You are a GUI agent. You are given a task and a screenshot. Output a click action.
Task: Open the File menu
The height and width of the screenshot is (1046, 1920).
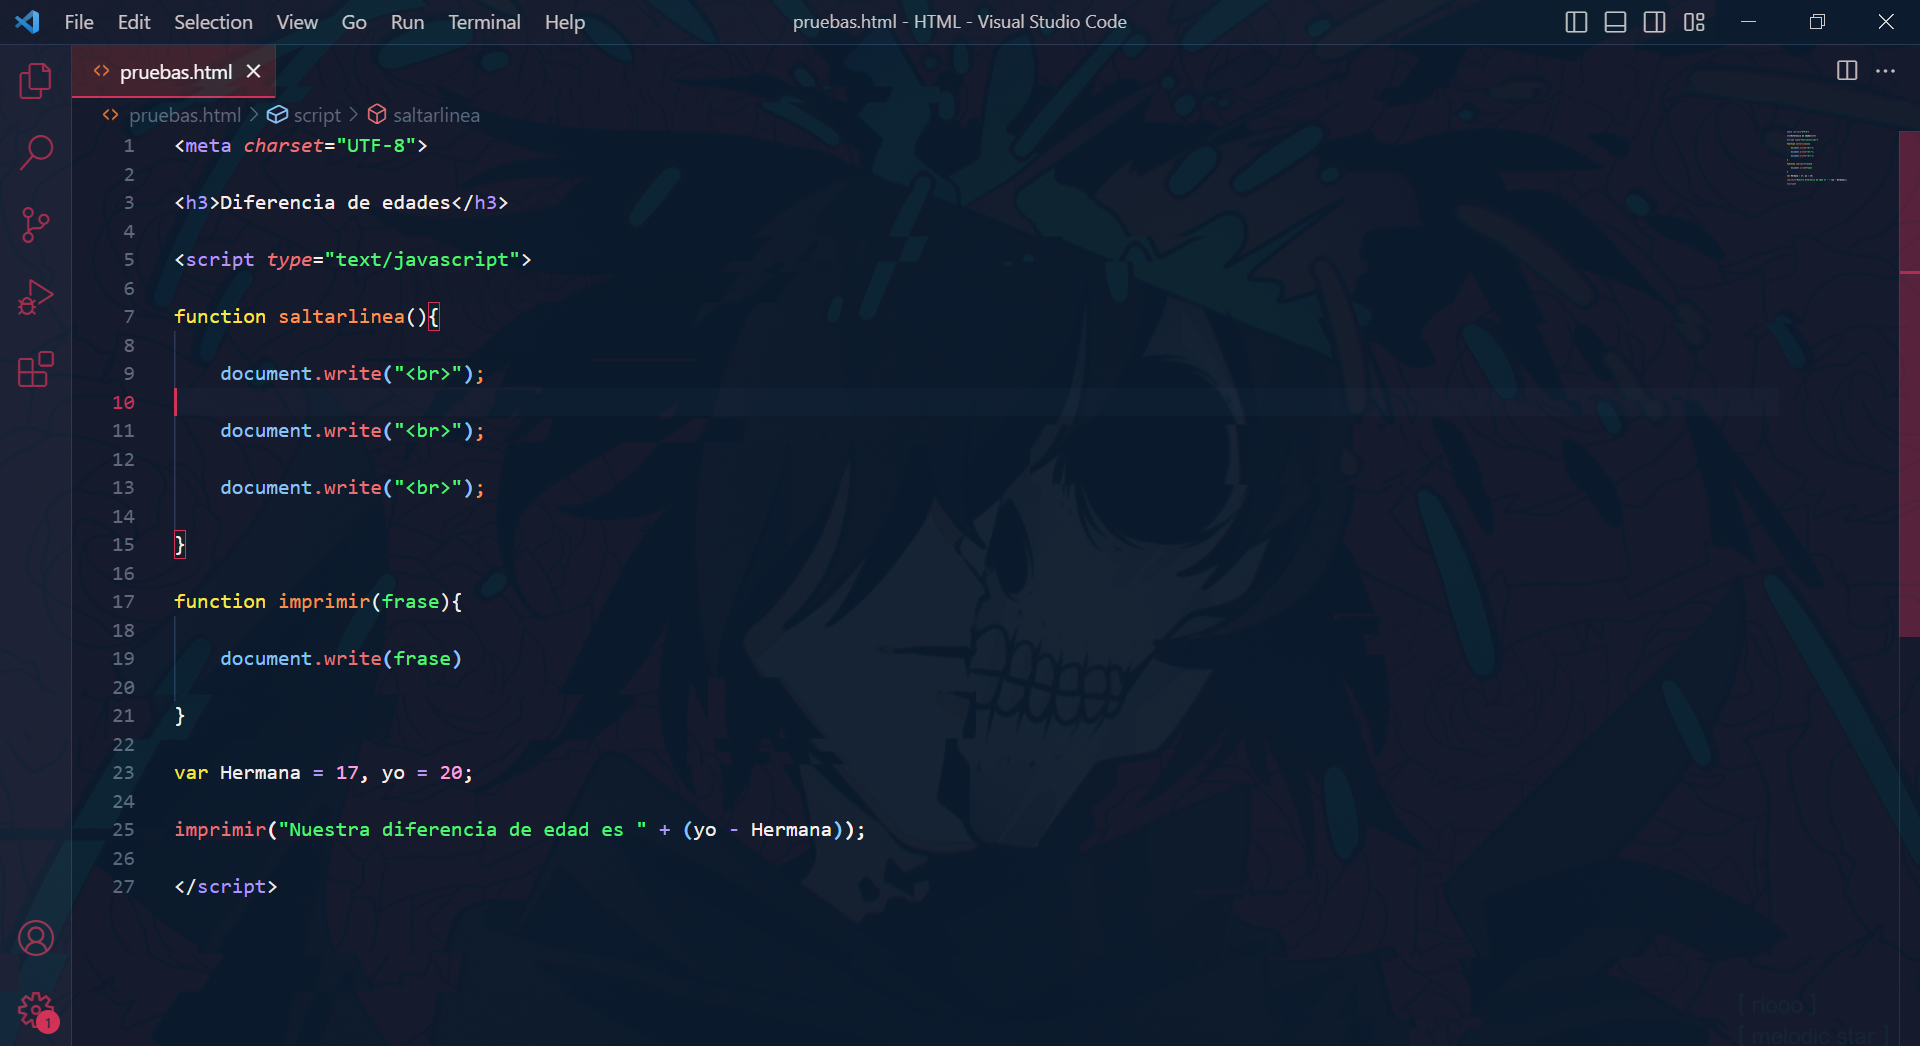(x=79, y=22)
